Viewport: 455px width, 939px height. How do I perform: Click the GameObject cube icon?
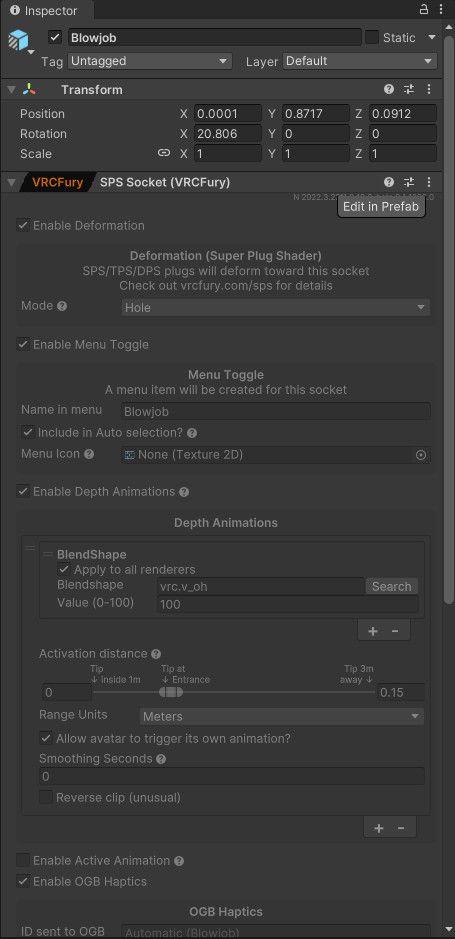click(19, 40)
